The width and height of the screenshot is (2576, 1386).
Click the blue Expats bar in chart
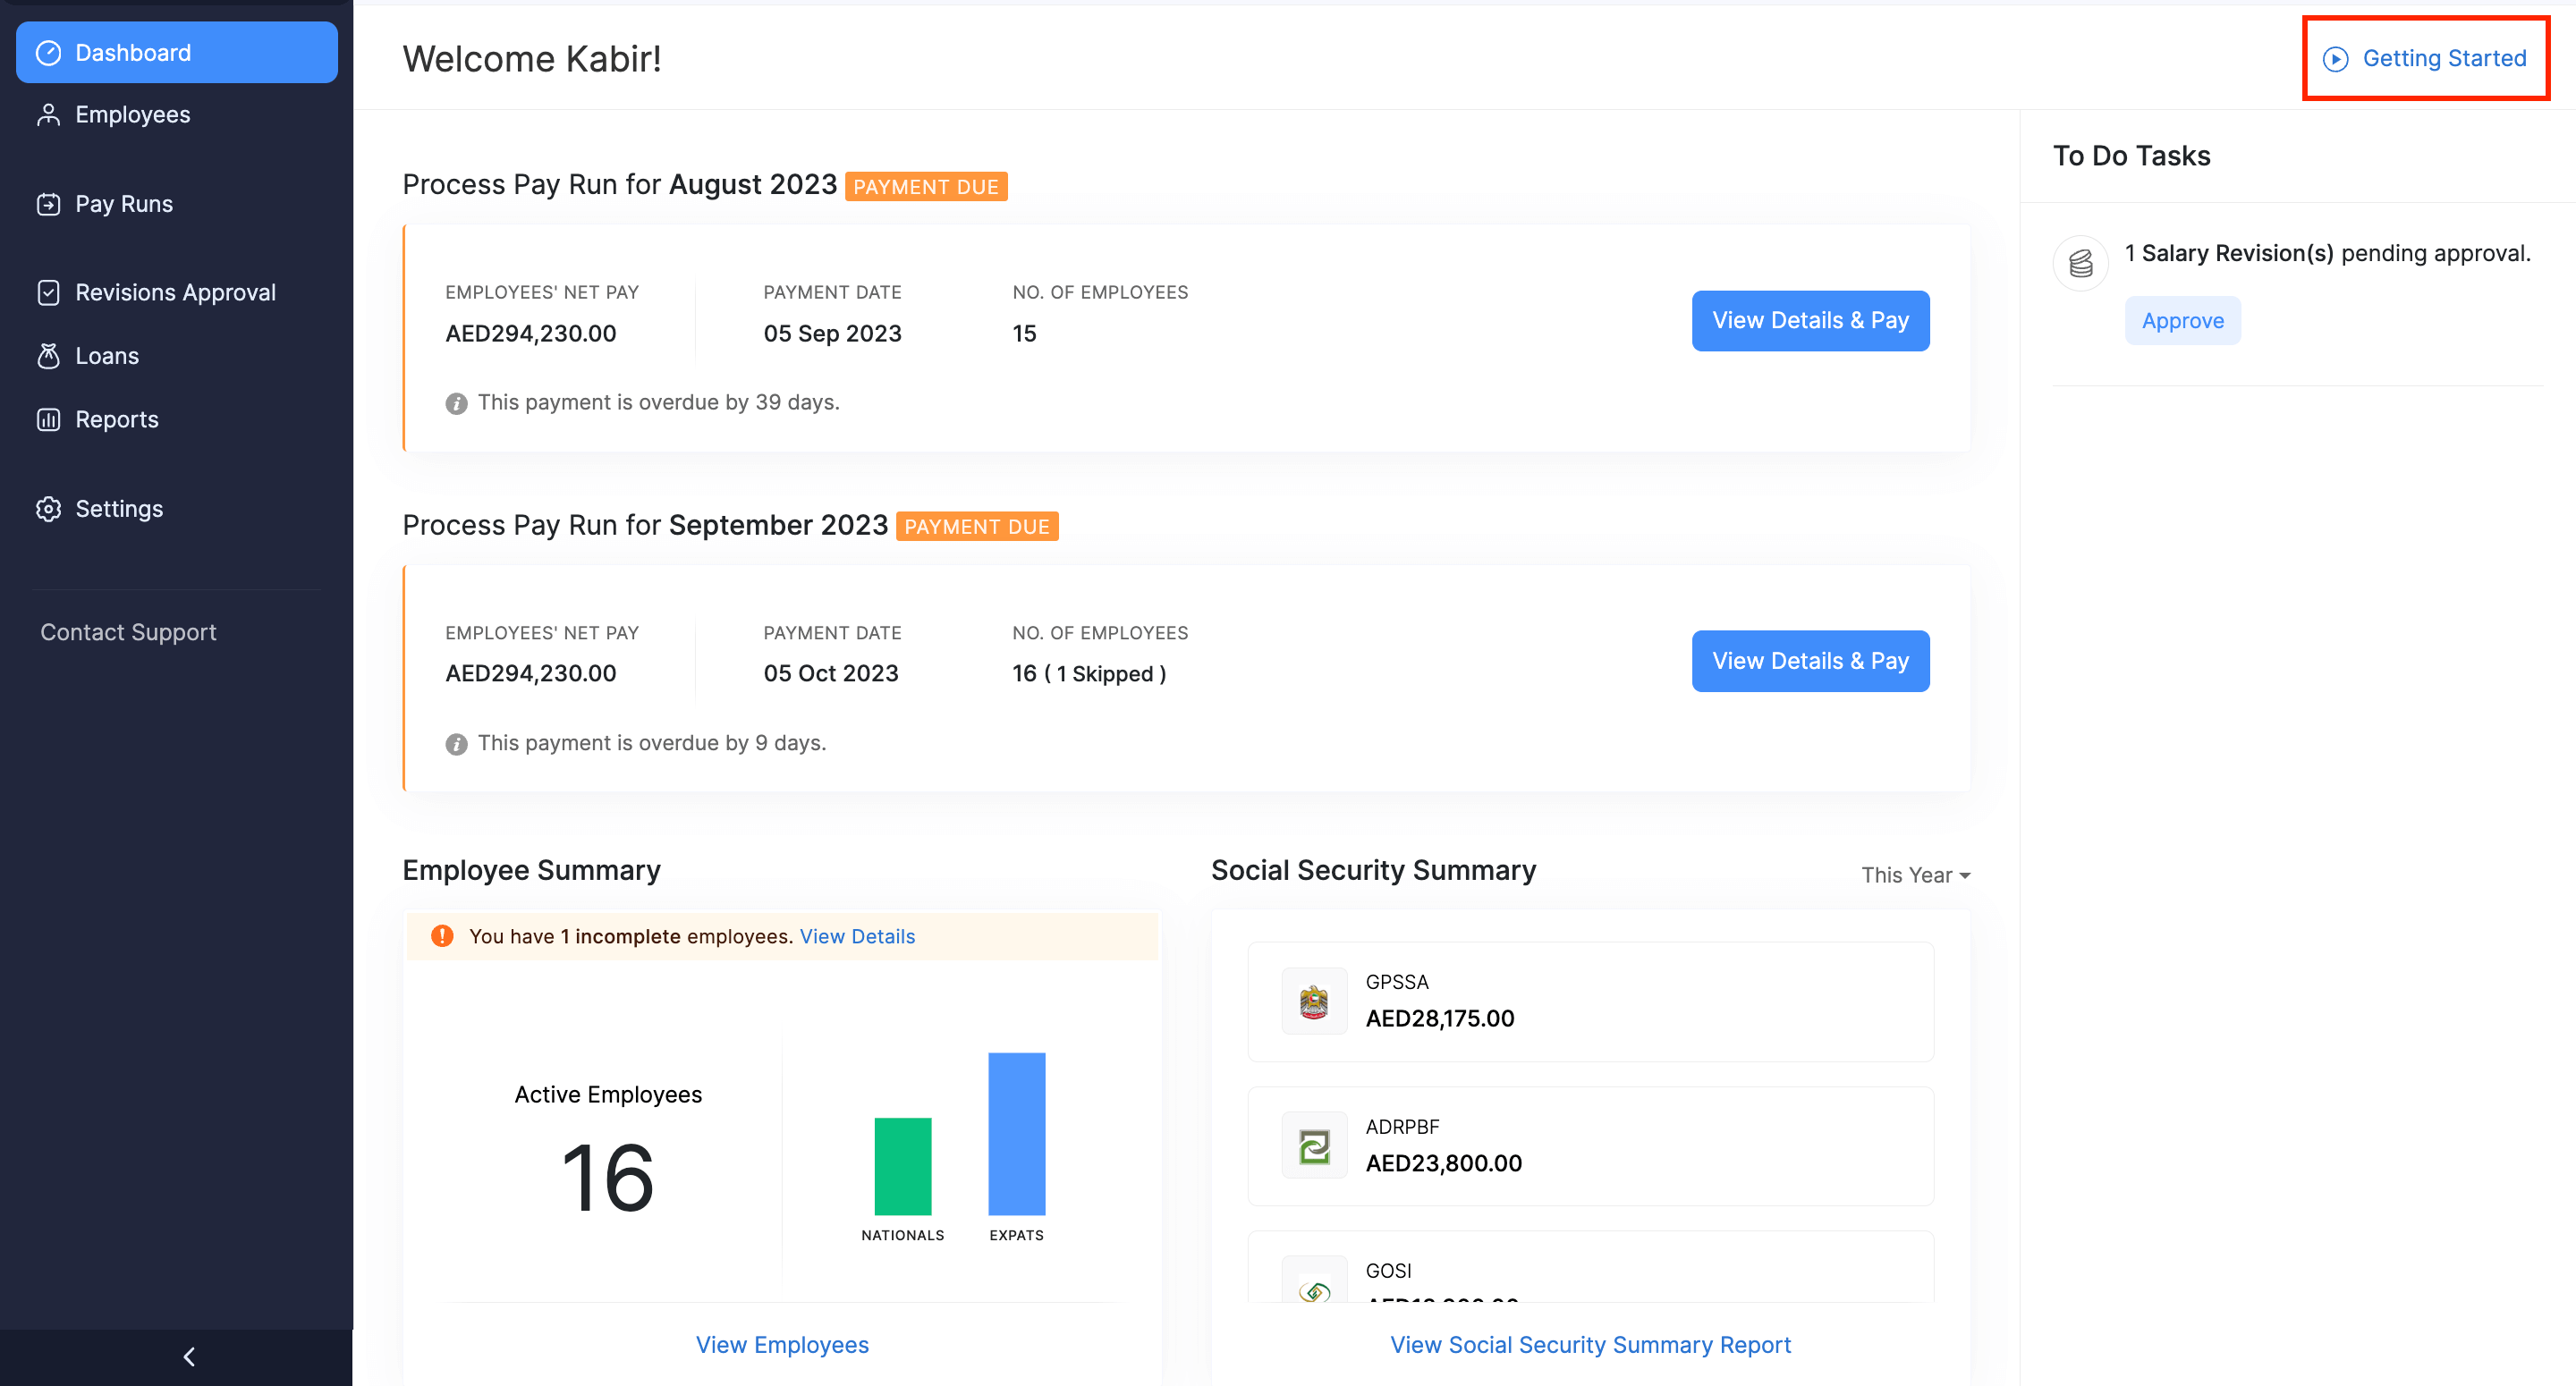click(1016, 1133)
